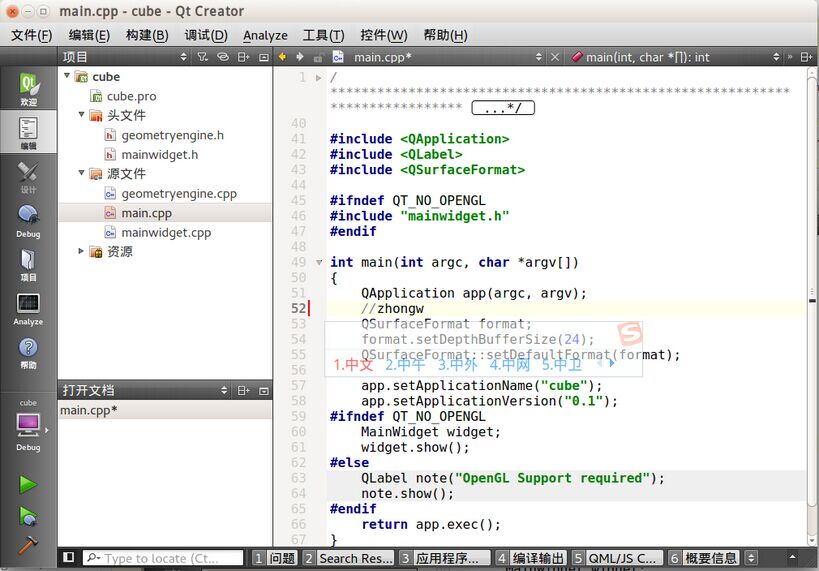Switch to the Design (设计) mode
This screenshot has width=819, height=571.
tap(28, 177)
